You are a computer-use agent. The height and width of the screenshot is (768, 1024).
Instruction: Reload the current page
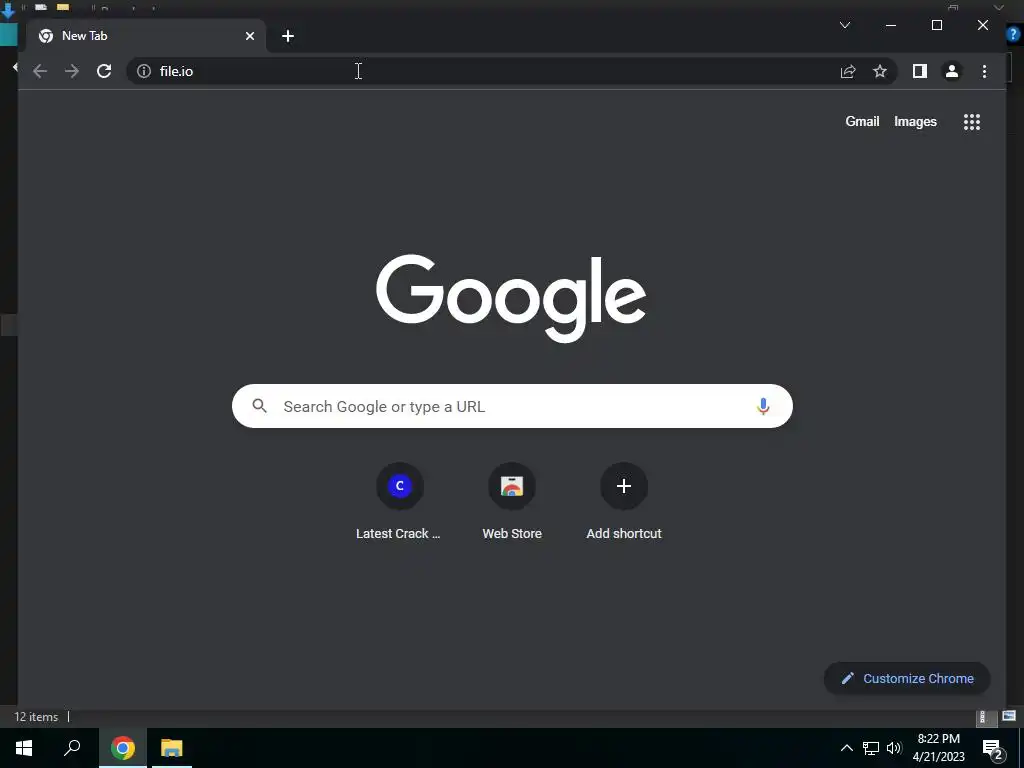point(104,71)
